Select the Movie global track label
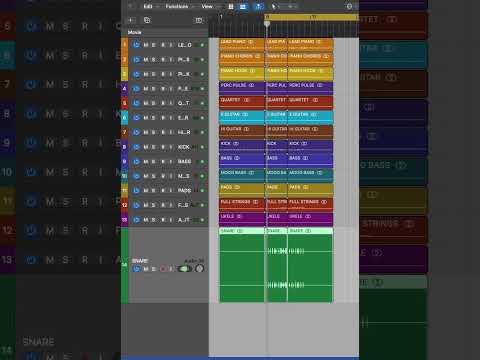This screenshot has height=360, width=480. point(134,32)
